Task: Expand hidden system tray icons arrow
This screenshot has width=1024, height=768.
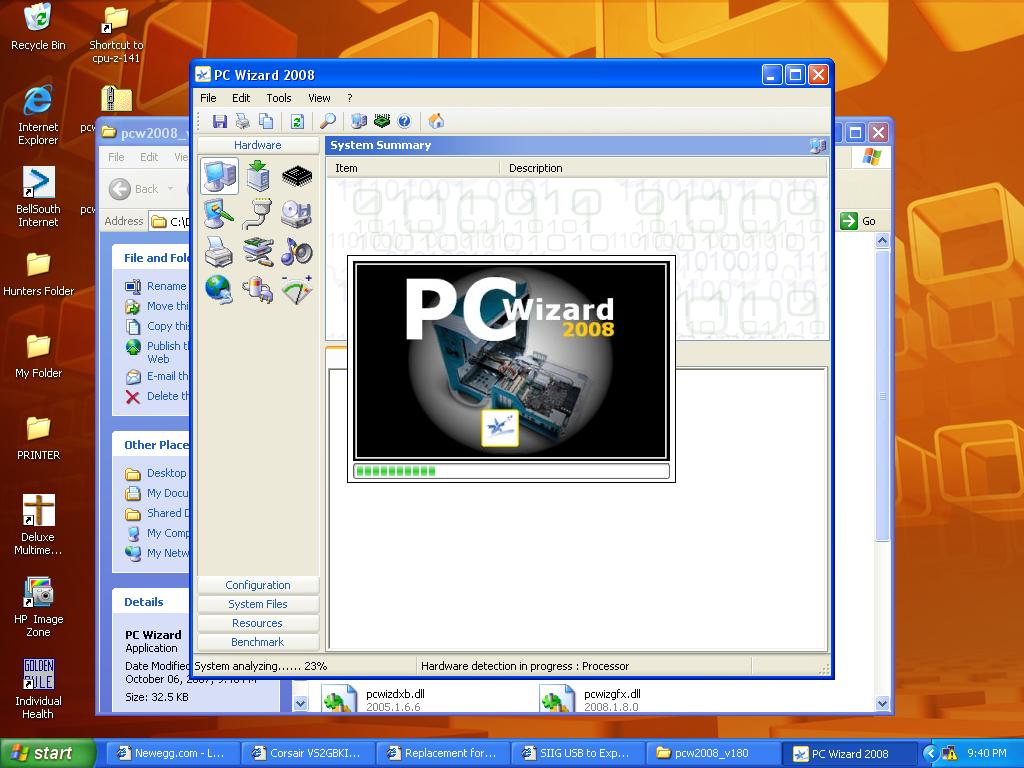Action: (x=931, y=754)
